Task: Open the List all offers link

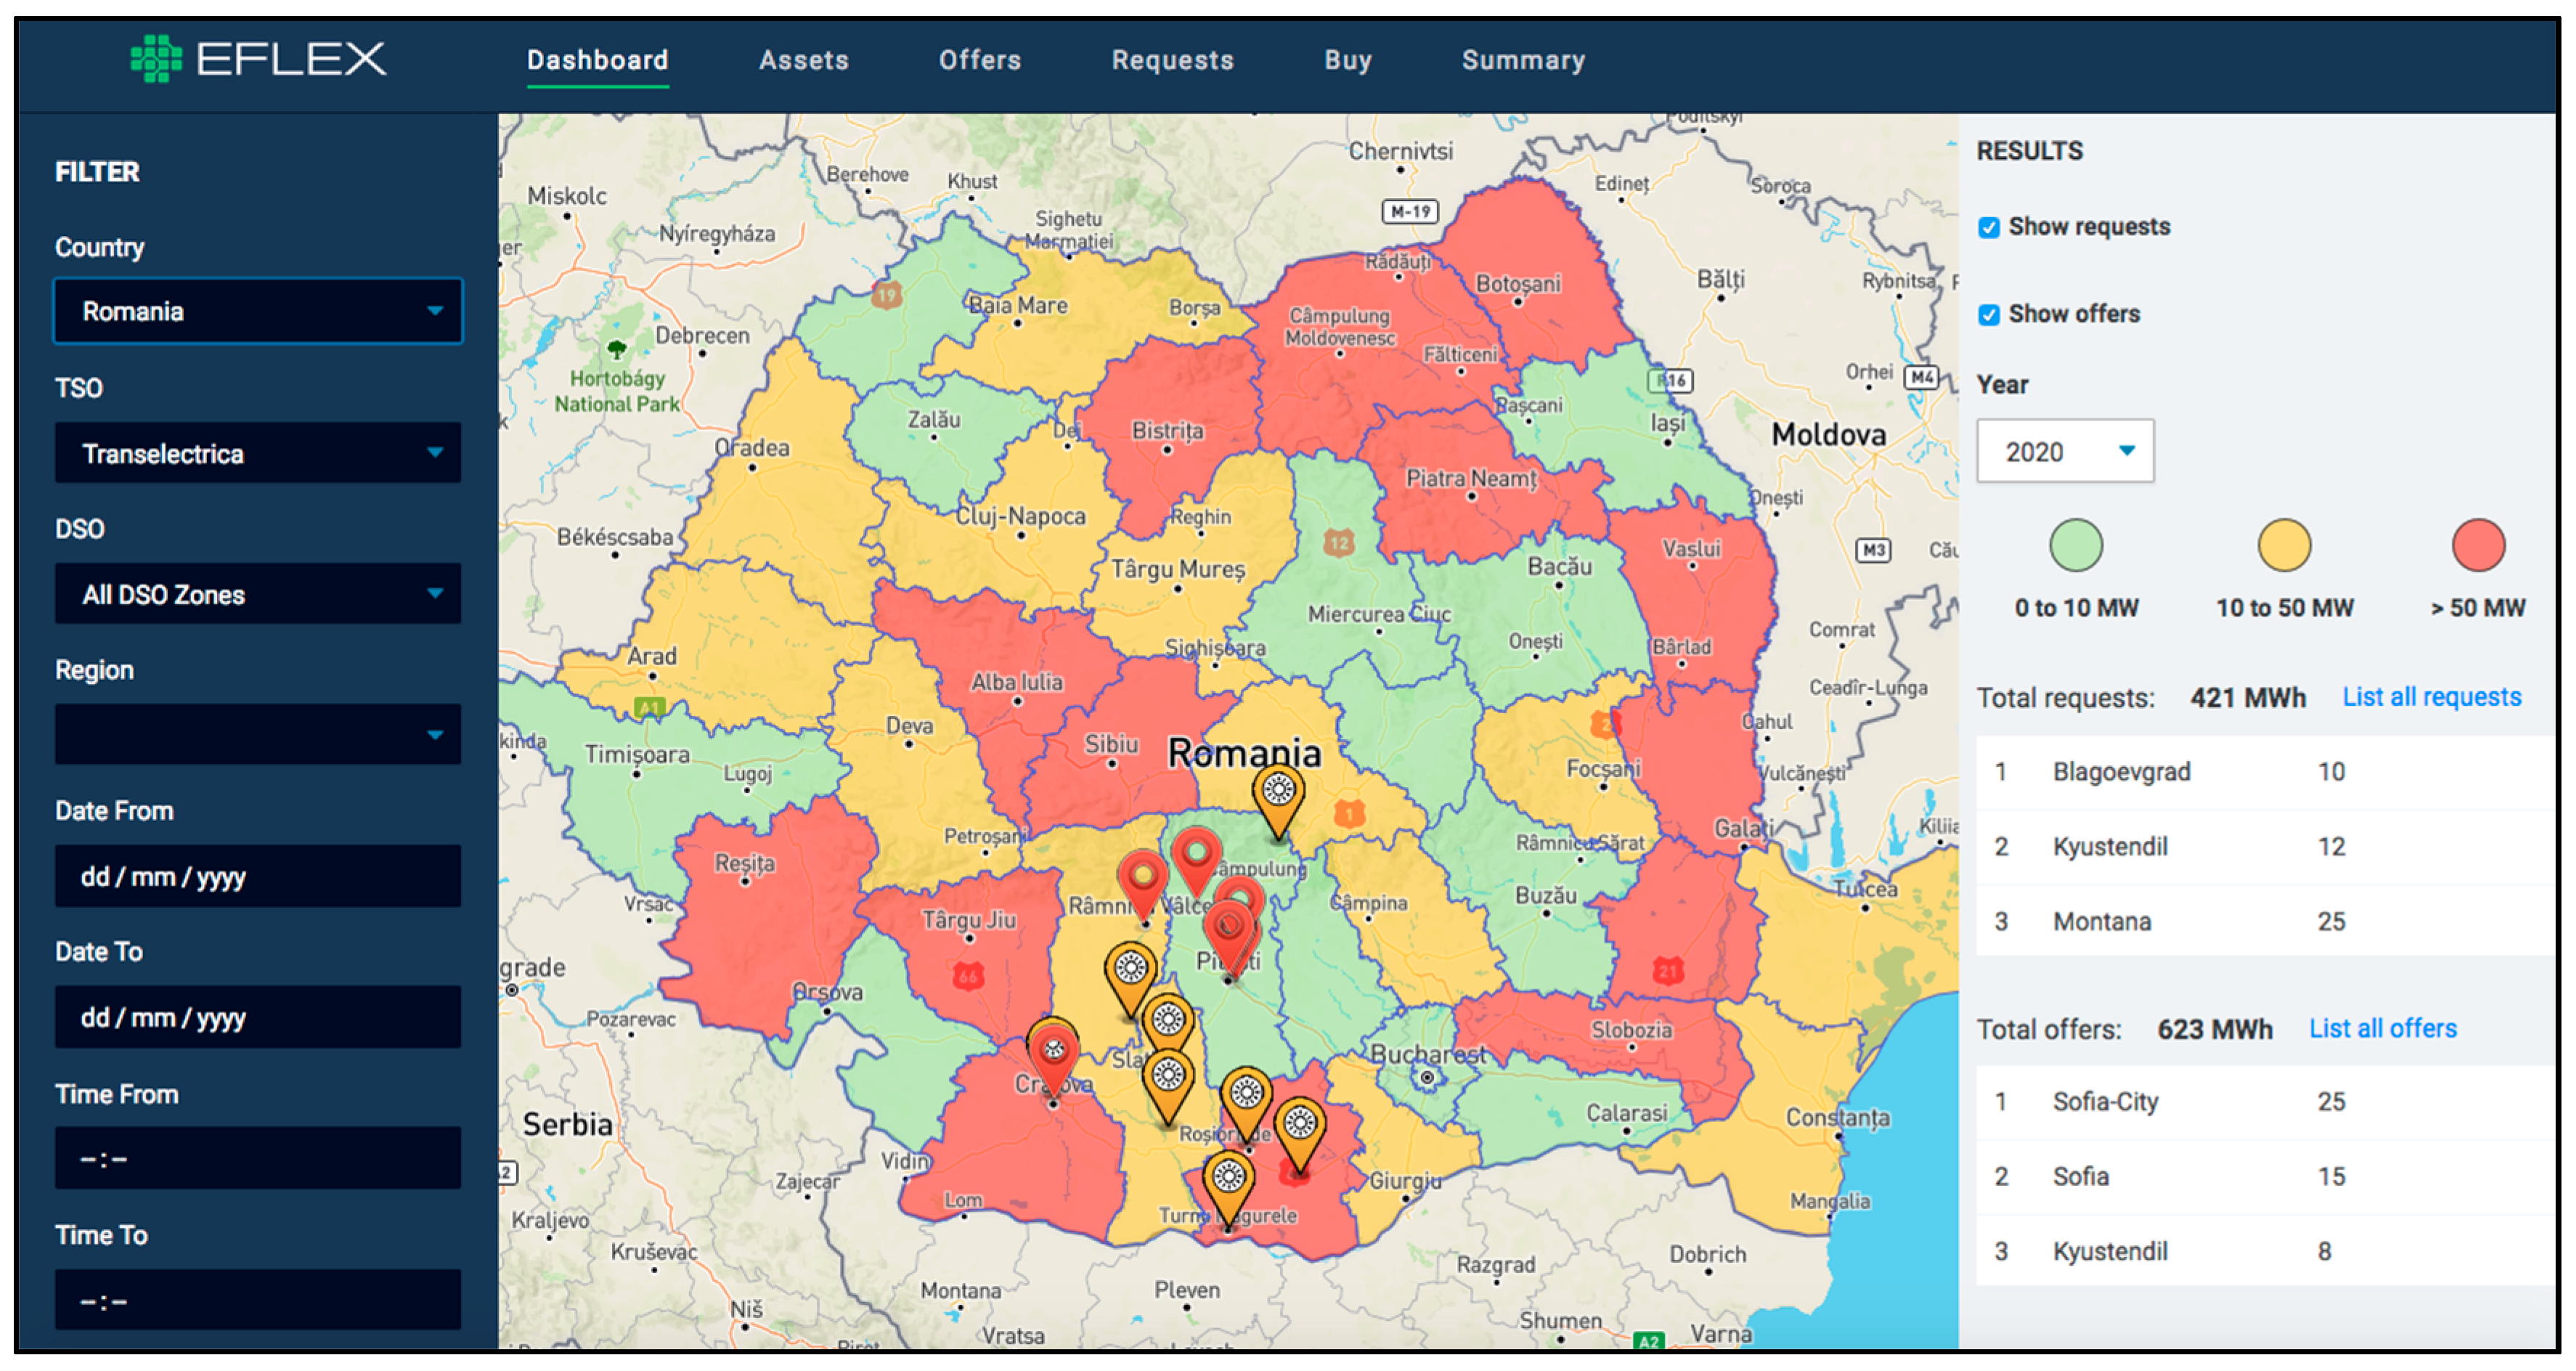Action: click(x=2382, y=1028)
